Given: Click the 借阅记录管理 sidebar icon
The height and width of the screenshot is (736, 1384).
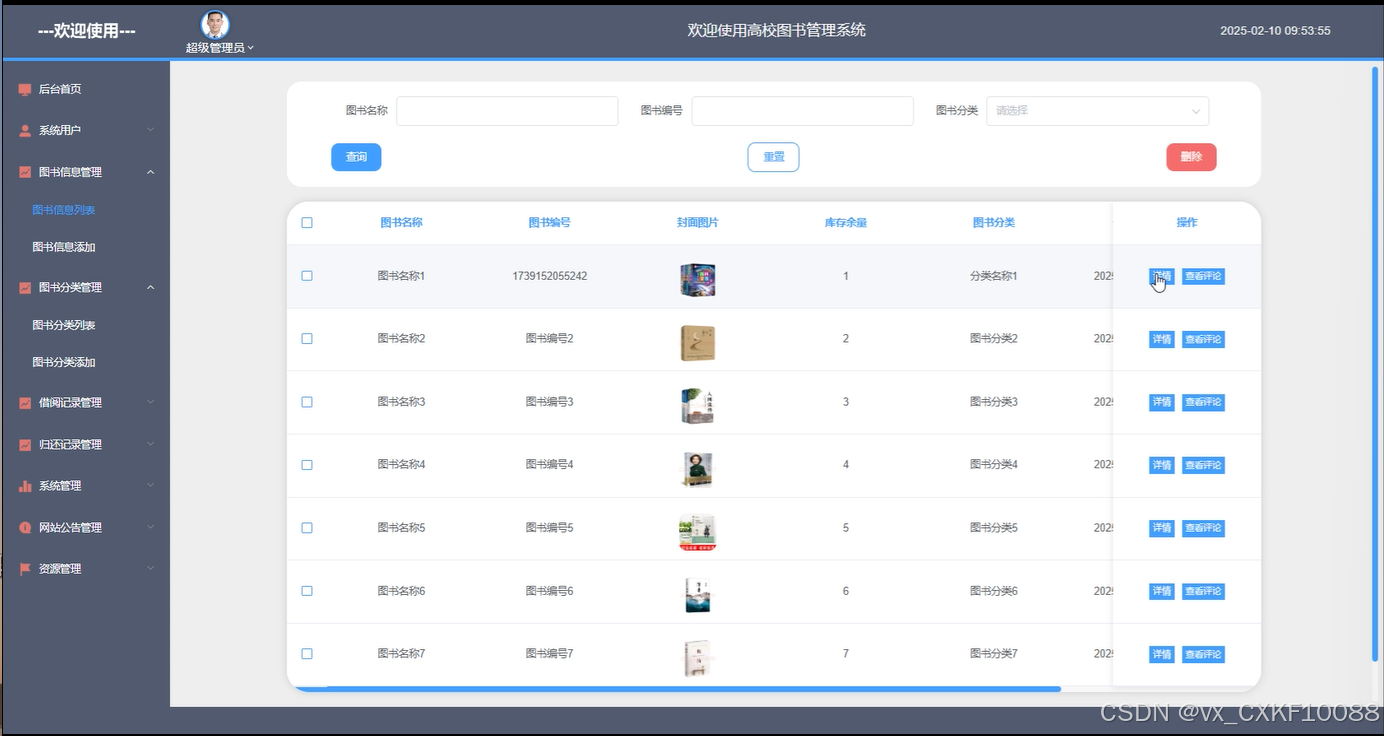Looking at the screenshot, I should [x=25, y=403].
